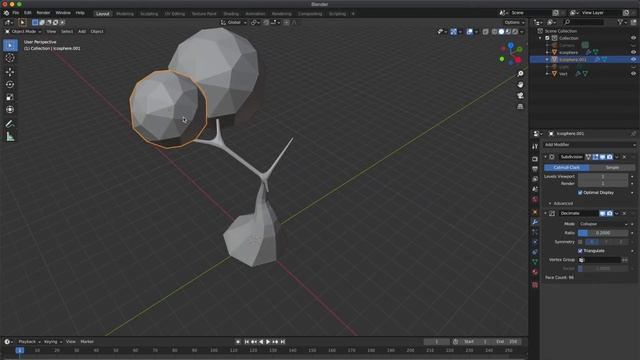
Task: Toggle visibility of Collection in outliner
Action: pos(633,38)
